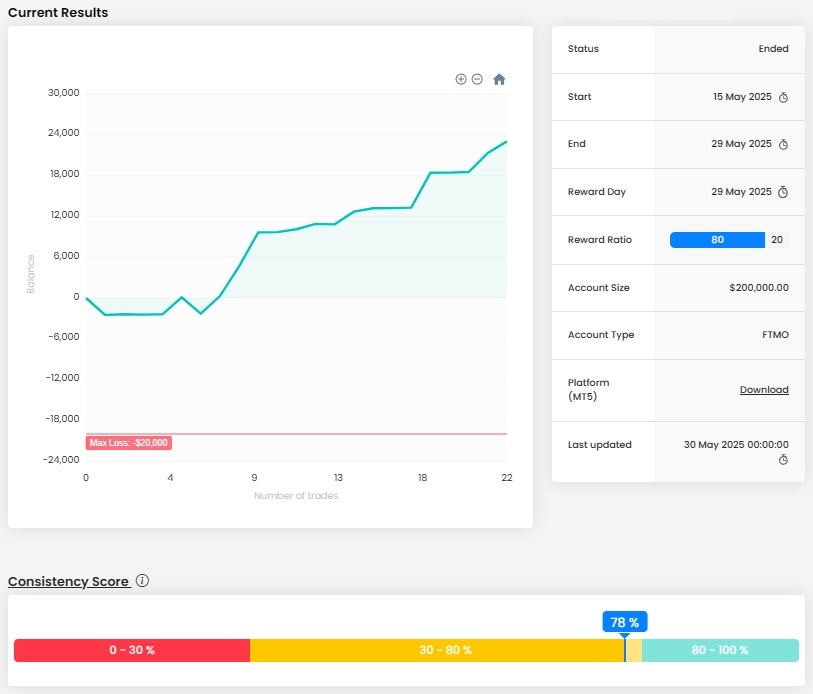Viewport: 813px width, 694px height.
Task: Click the FTMO account type value
Action: pyautogui.click(x=774, y=335)
